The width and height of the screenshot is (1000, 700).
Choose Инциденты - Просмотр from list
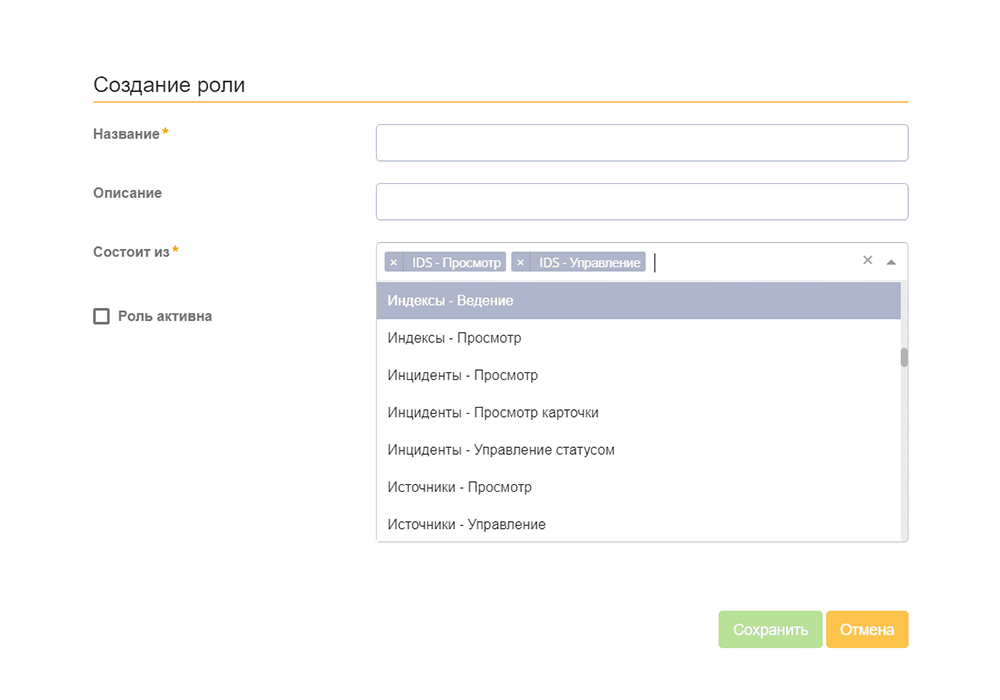462,375
